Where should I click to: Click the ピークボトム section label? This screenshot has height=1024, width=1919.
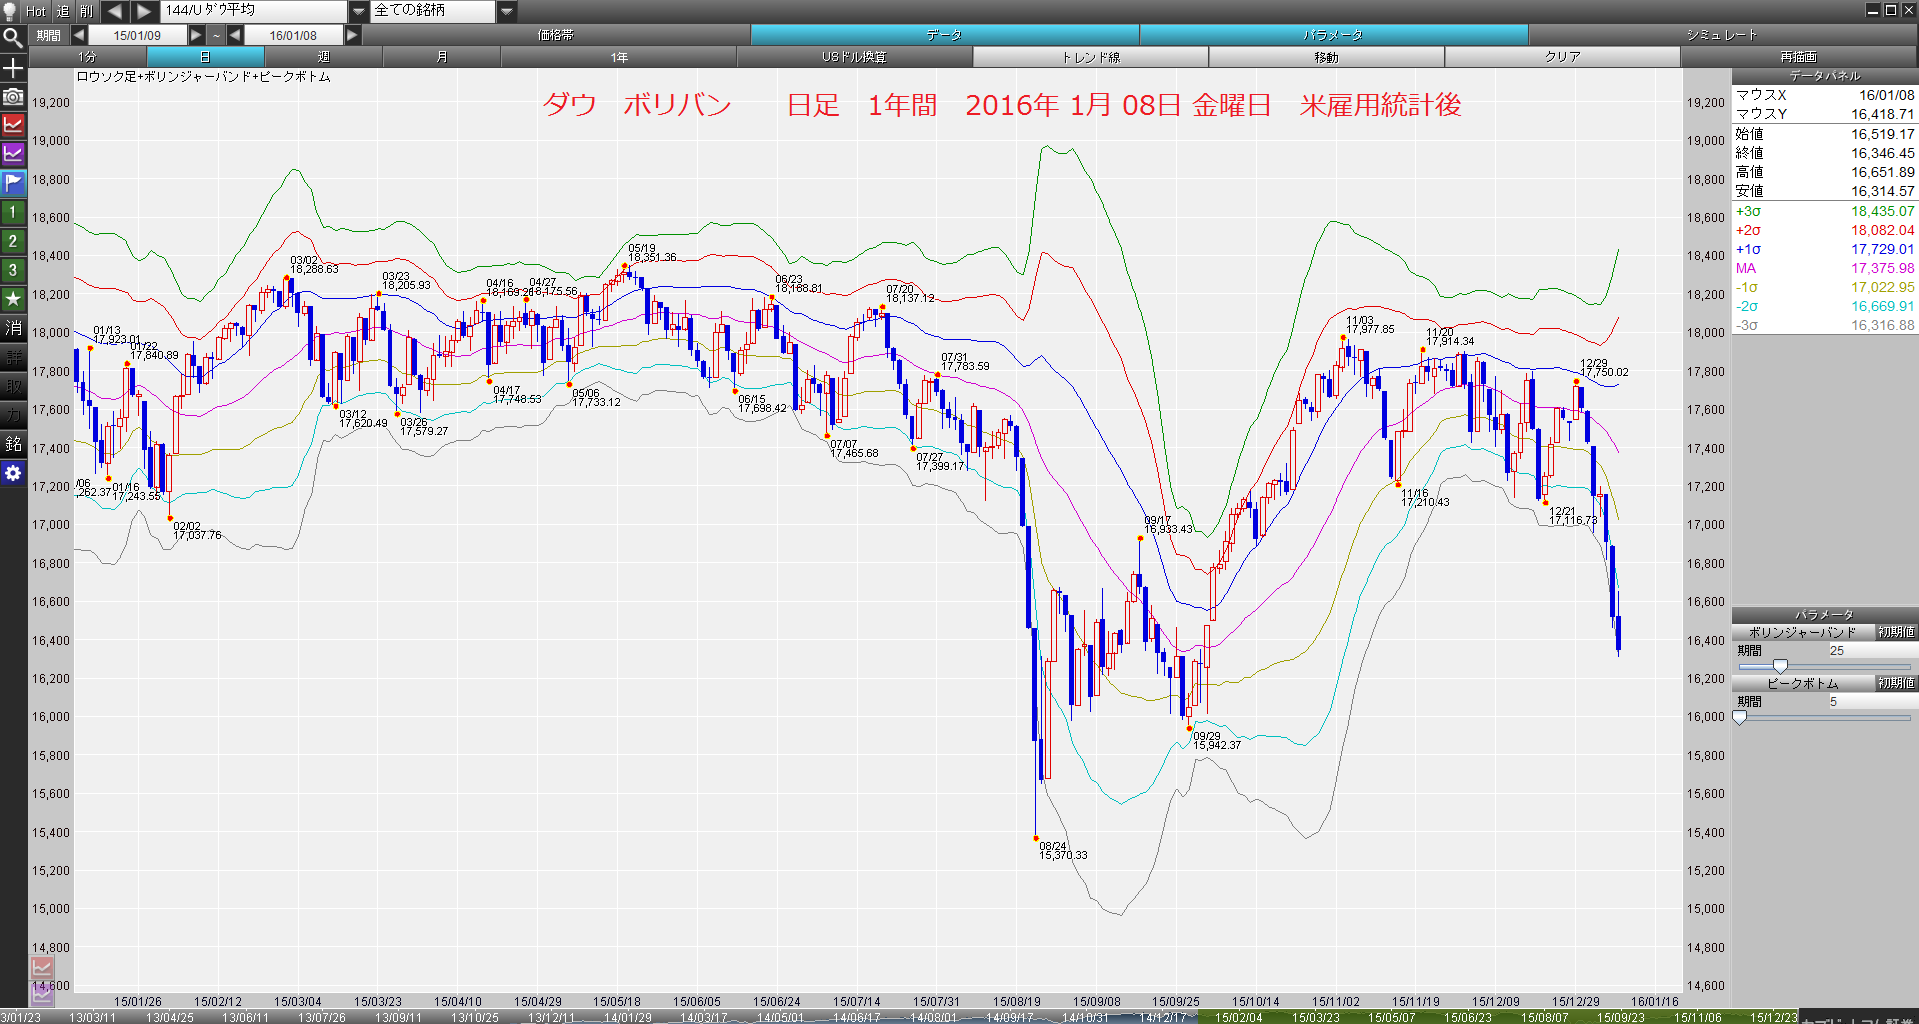point(1803,683)
